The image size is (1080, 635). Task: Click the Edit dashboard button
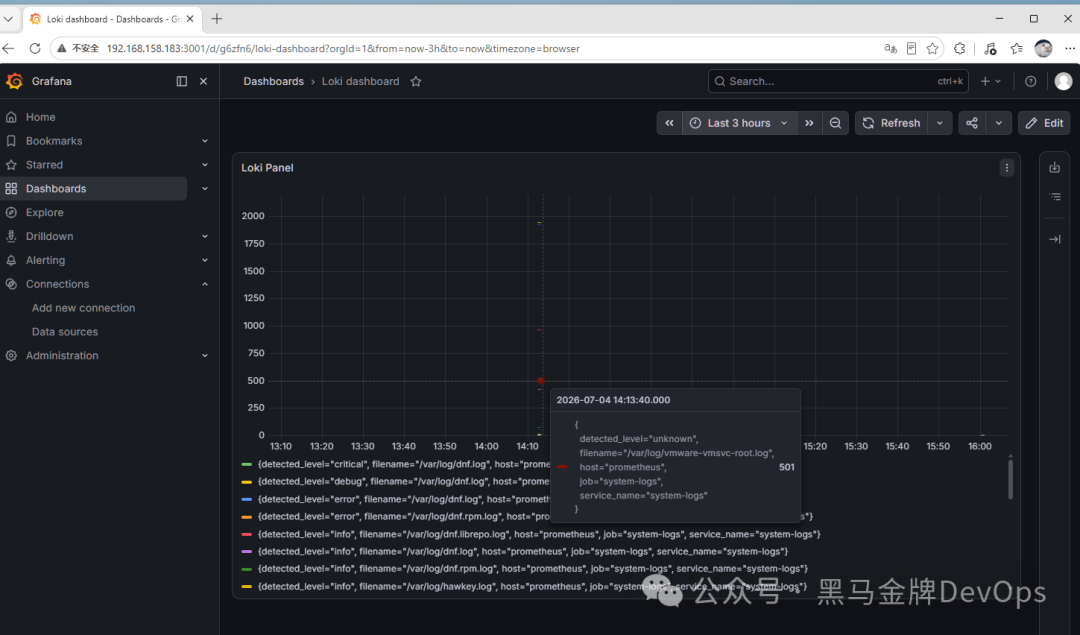point(1044,123)
